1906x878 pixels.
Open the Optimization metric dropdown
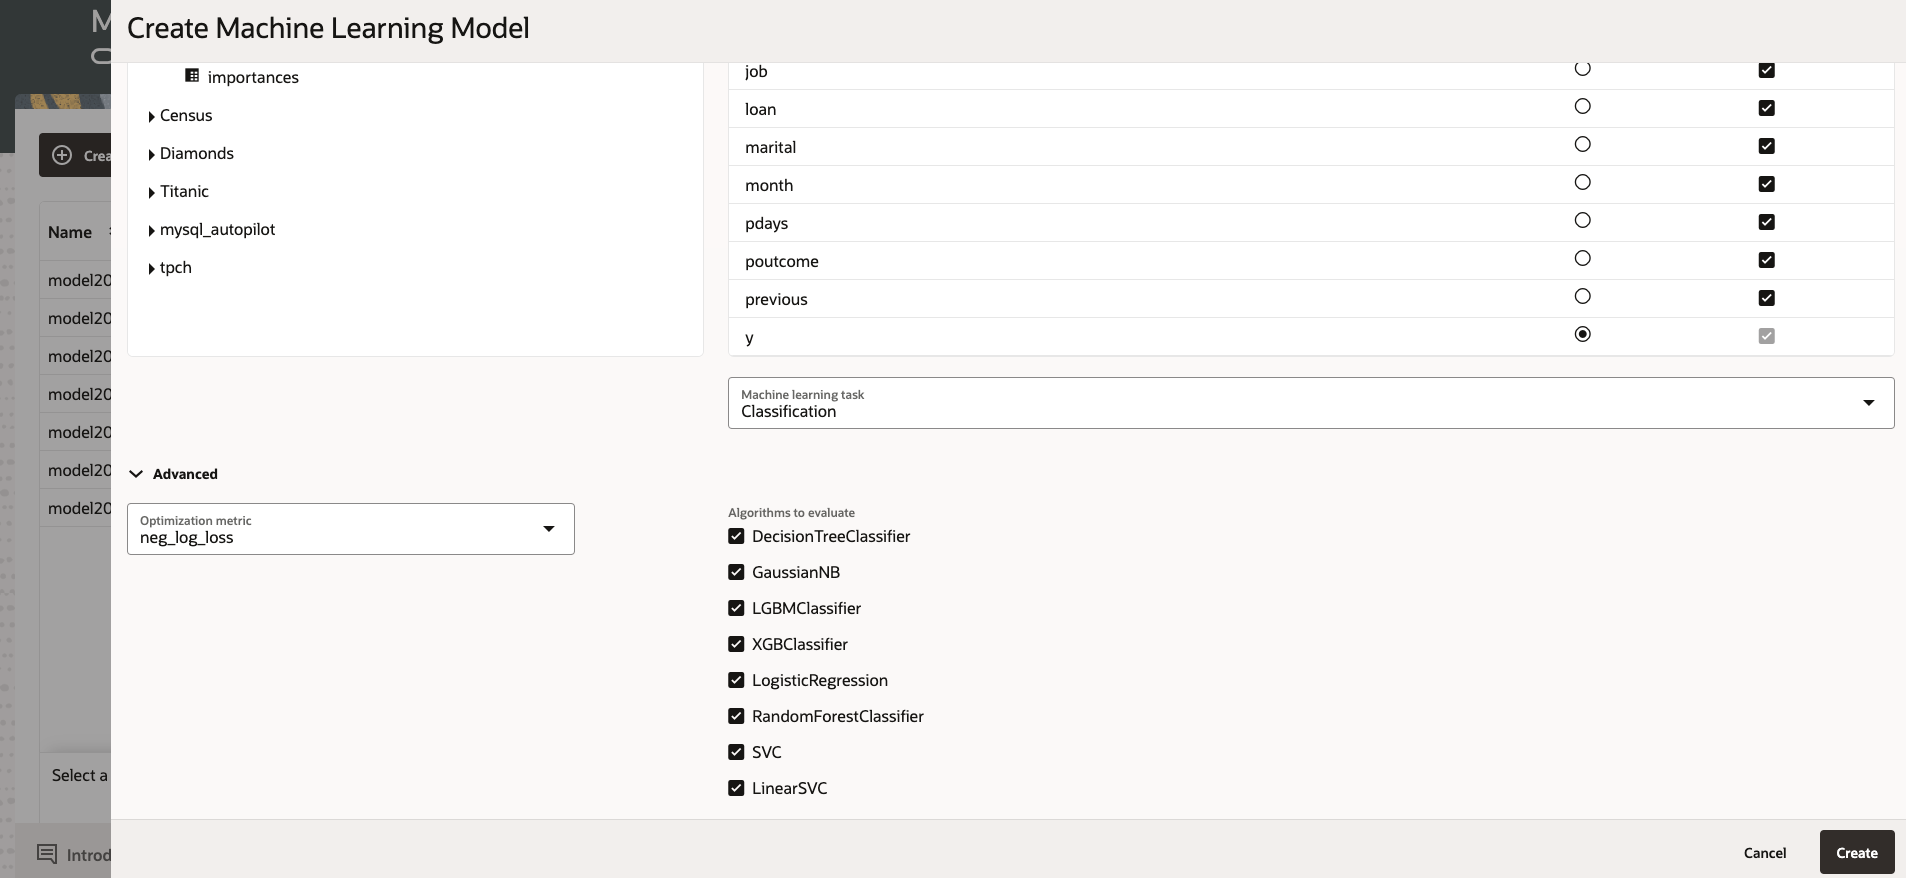coord(548,529)
